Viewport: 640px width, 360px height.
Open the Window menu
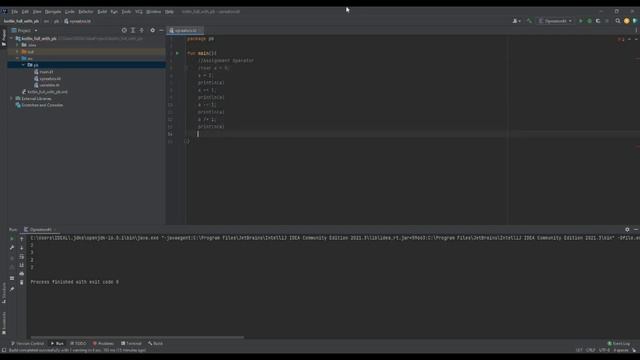pos(154,12)
